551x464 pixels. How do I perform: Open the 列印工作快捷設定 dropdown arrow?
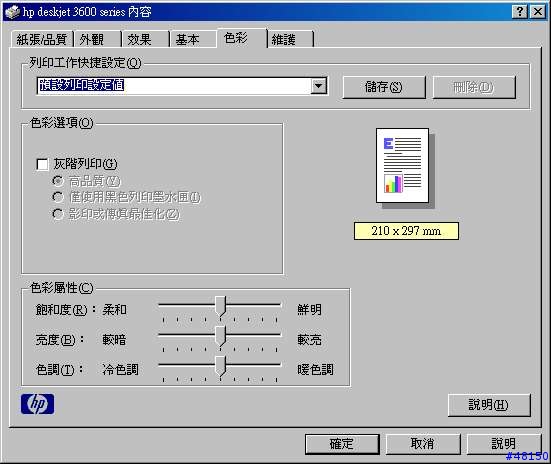click(x=319, y=86)
